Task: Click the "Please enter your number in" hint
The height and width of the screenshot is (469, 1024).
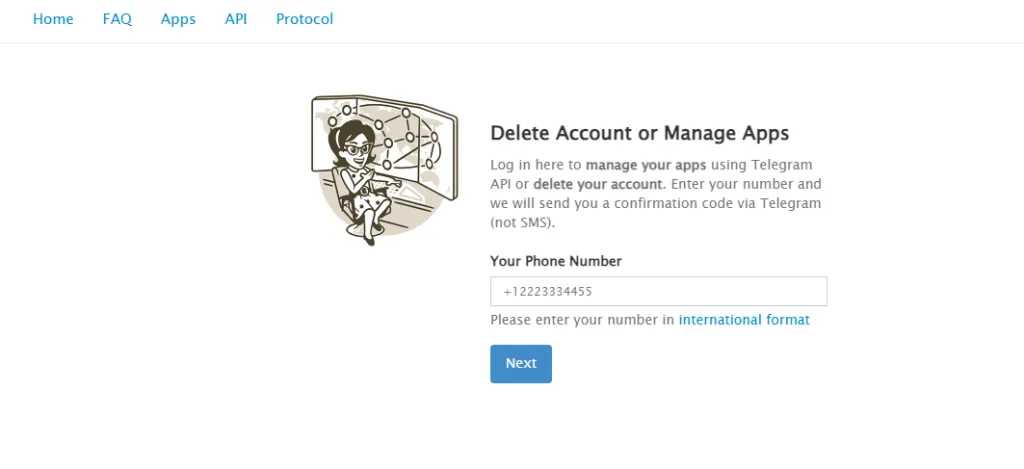Action: pyautogui.click(x=583, y=320)
